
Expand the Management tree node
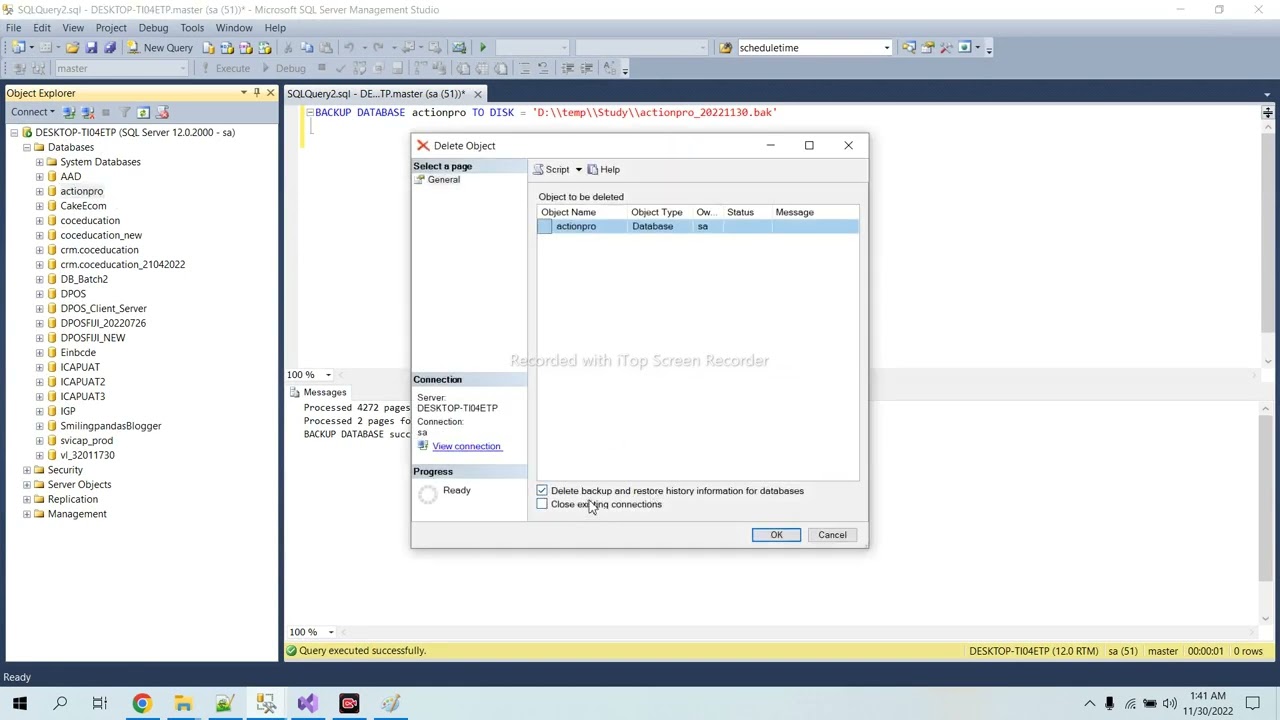pyautogui.click(x=27, y=514)
